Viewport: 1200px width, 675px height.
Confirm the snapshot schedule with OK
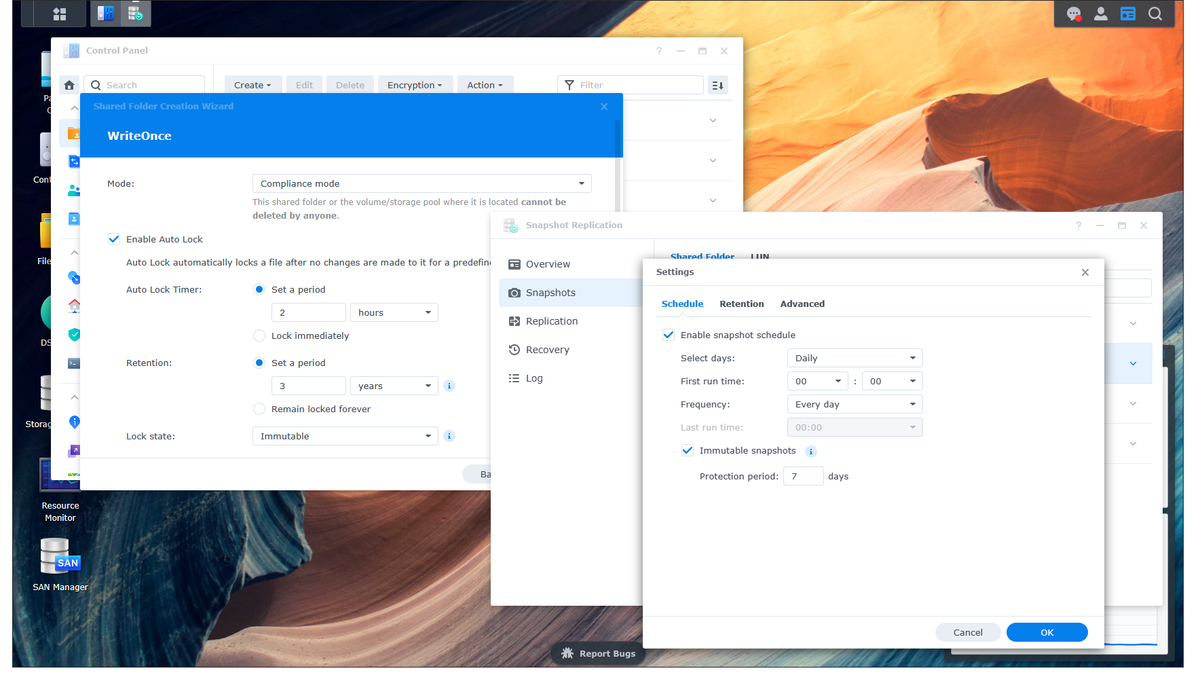(x=1046, y=632)
